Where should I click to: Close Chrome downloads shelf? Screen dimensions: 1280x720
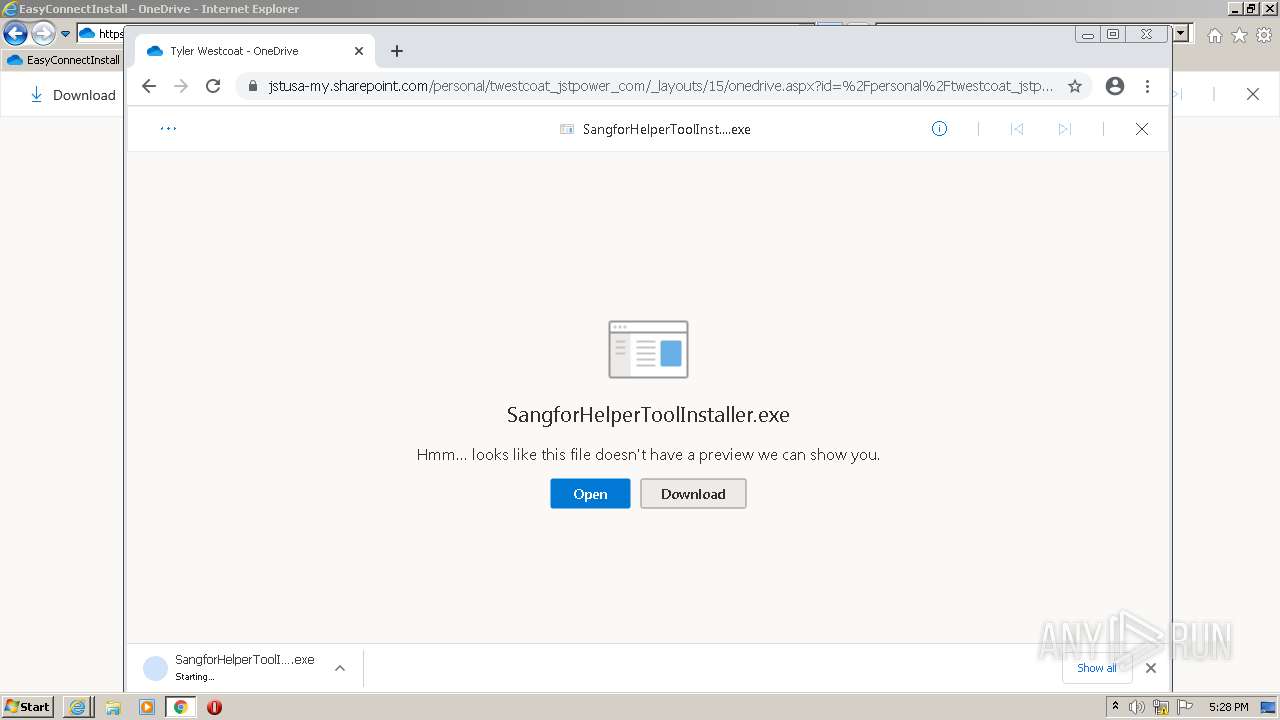coord(1151,668)
